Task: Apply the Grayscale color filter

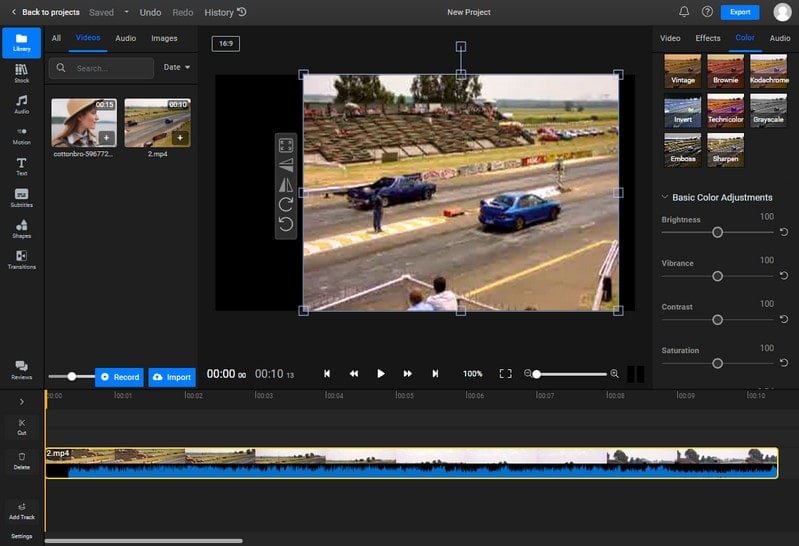Action: [x=768, y=110]
